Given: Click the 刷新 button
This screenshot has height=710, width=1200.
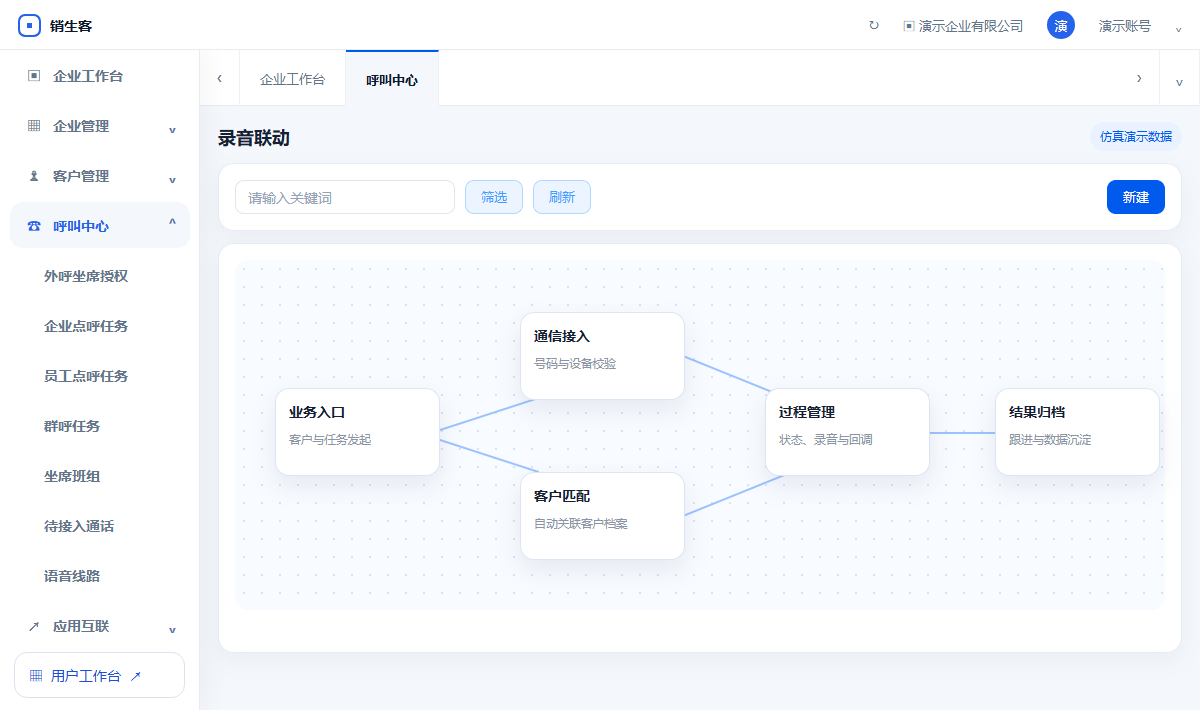Looking at the screenshot, I should point(562,197).
